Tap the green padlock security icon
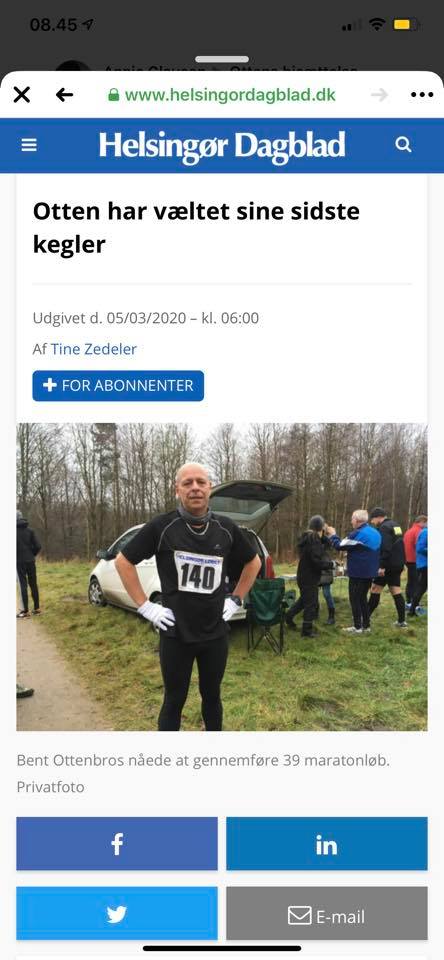 pyautogui.click(x=113, y=95)
